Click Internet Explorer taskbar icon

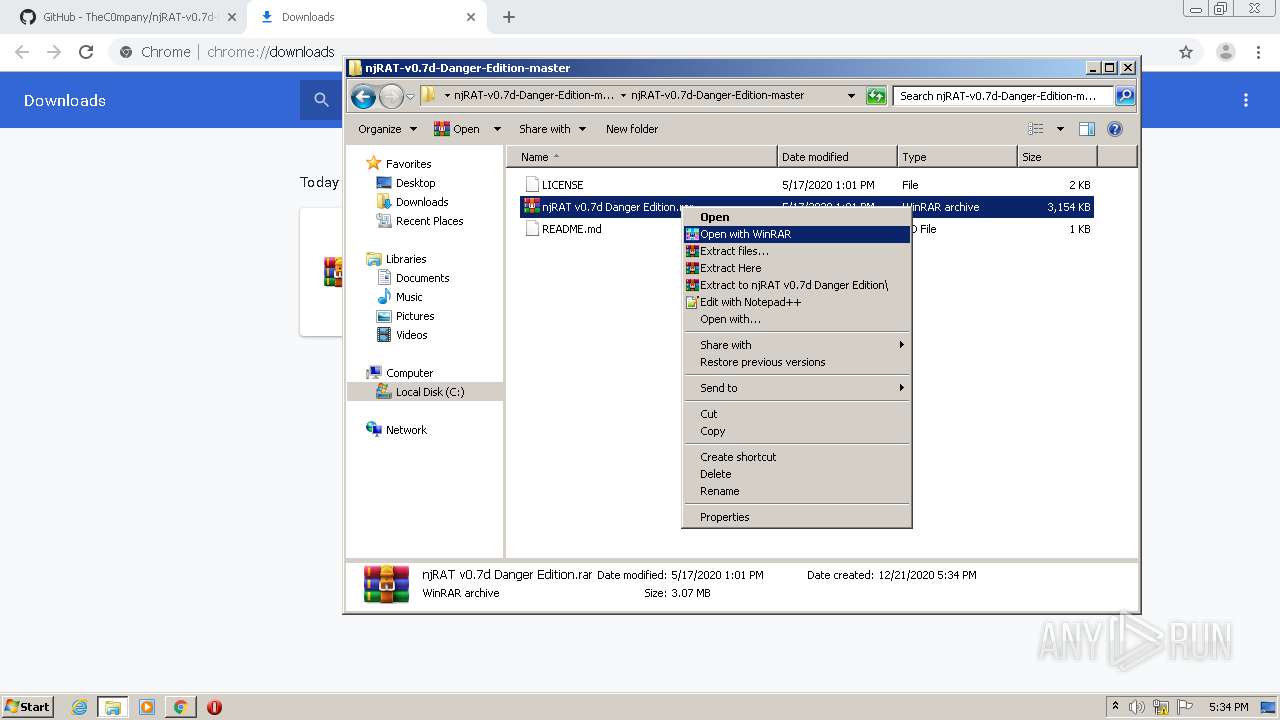coord(79,707)
